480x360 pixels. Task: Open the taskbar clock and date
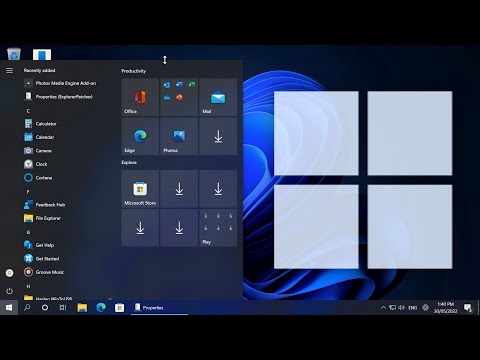pos(445,308)
